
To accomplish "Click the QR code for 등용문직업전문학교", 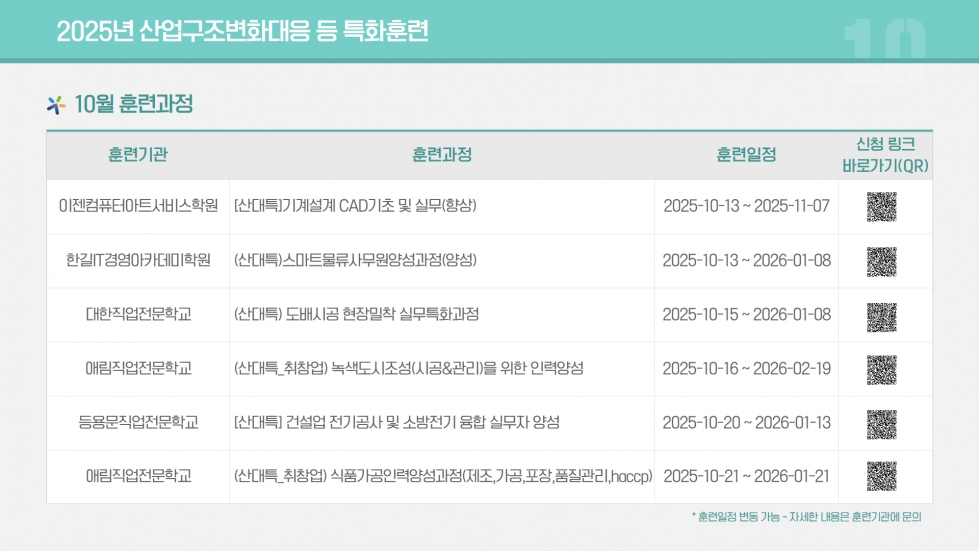I will (881, 423).
